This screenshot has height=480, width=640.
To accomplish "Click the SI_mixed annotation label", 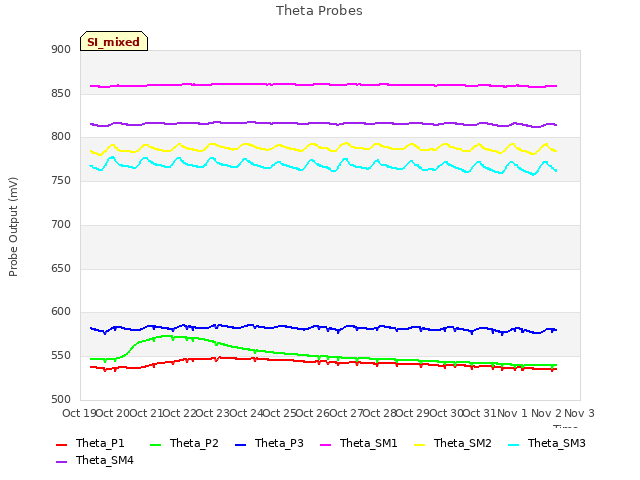I will click(x=113, y=41).
